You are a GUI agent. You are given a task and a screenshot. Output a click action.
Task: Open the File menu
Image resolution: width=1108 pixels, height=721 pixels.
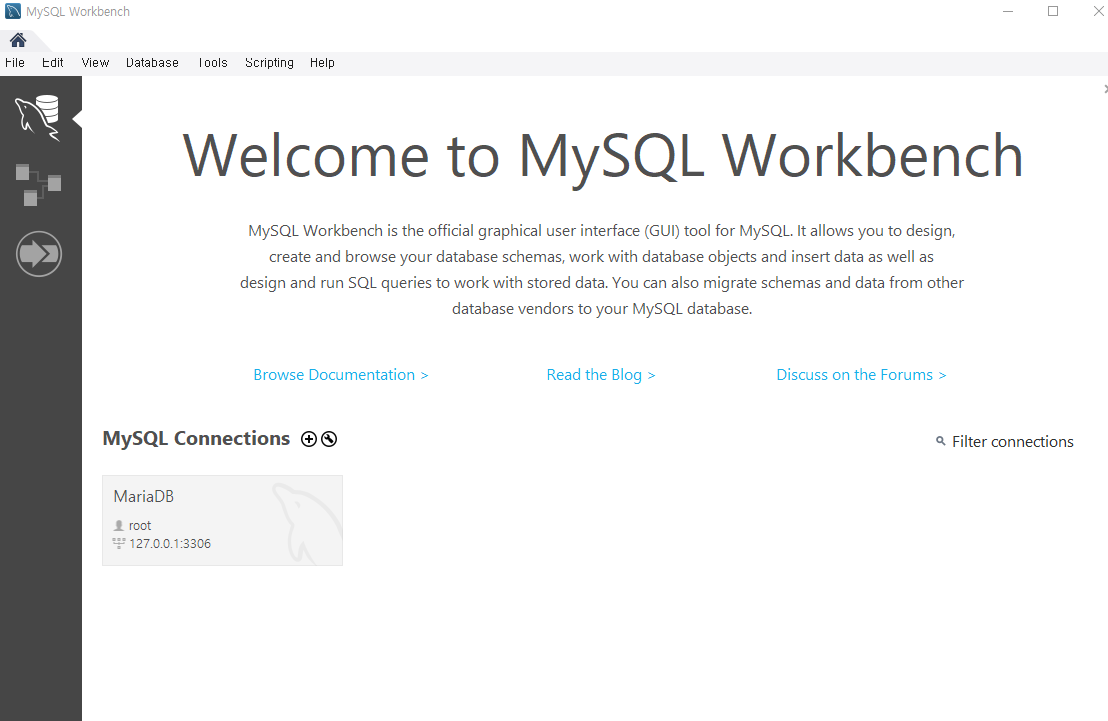(x=15, y=62)
